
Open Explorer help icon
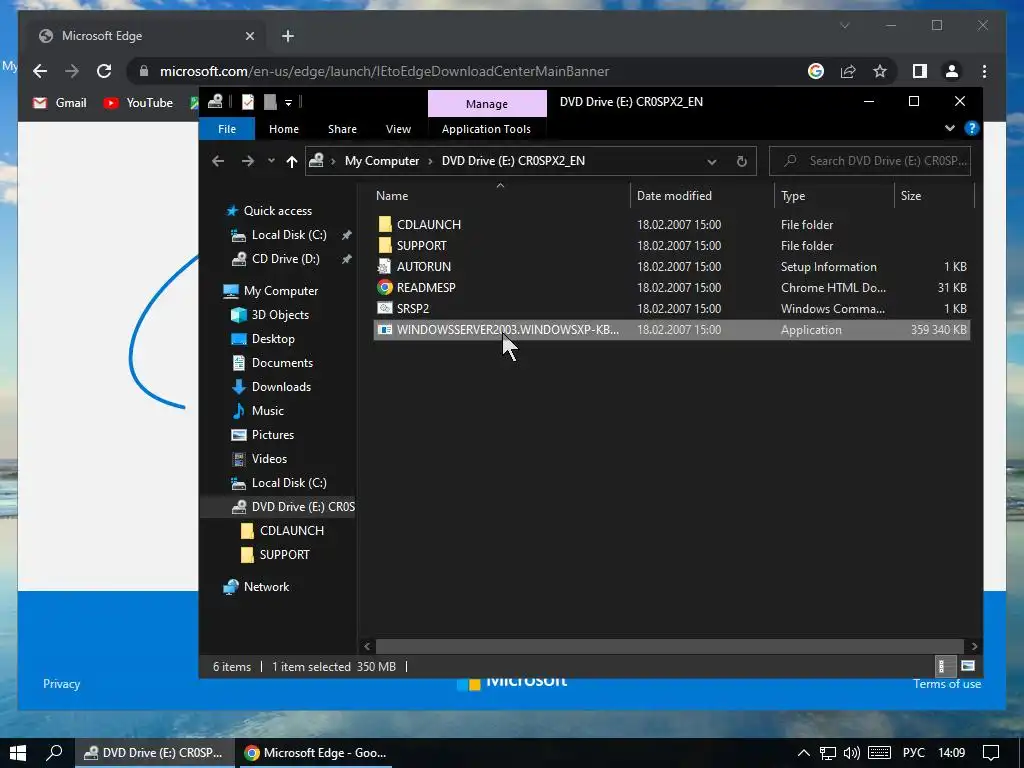pos(971,128)
